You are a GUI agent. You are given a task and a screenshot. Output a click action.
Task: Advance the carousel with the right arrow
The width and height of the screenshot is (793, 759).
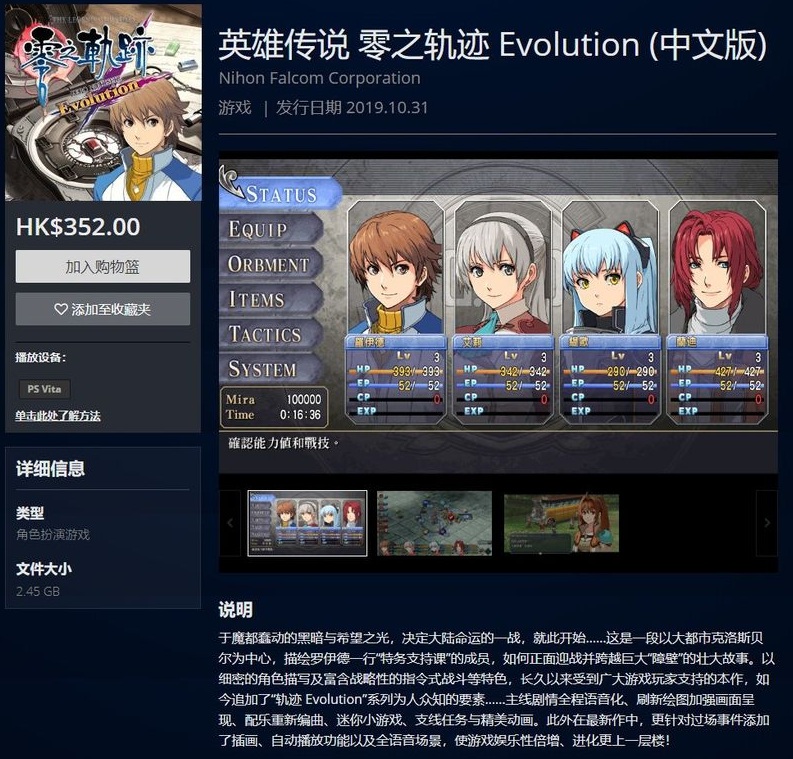tap(767, 523)
